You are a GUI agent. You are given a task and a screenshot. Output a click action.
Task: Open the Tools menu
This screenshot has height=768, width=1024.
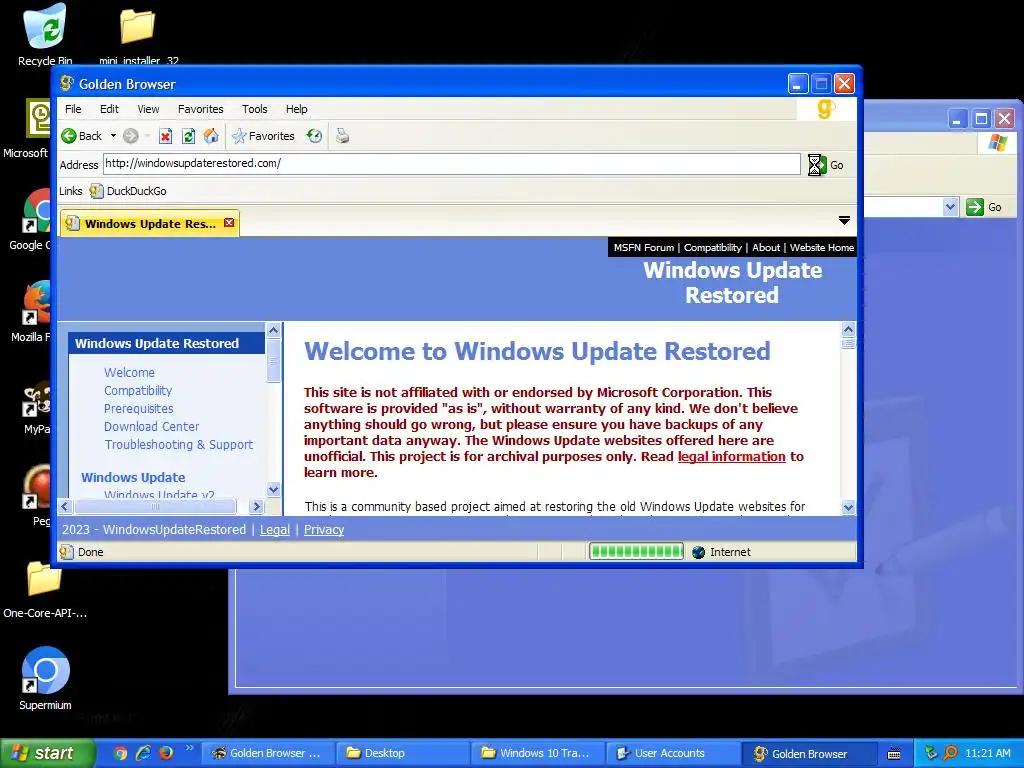pos(255,109)
